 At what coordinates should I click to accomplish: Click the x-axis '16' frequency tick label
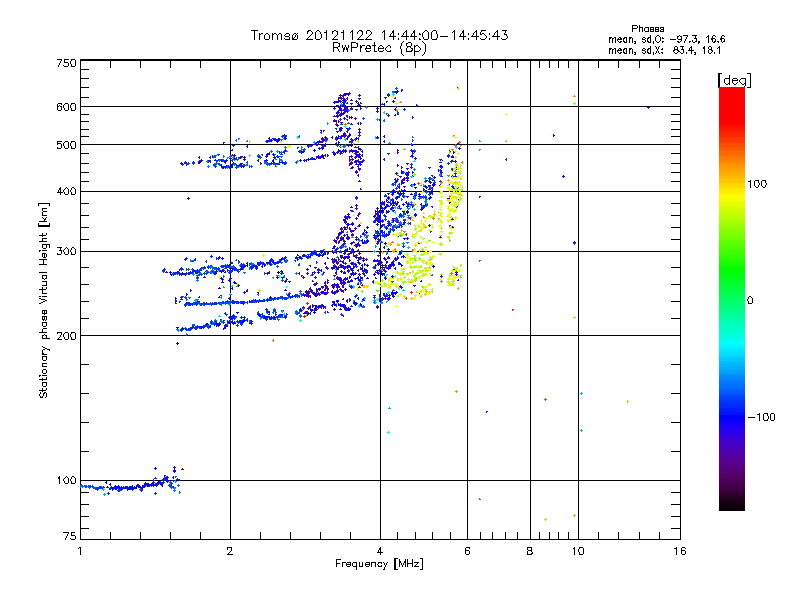point(680,551)
